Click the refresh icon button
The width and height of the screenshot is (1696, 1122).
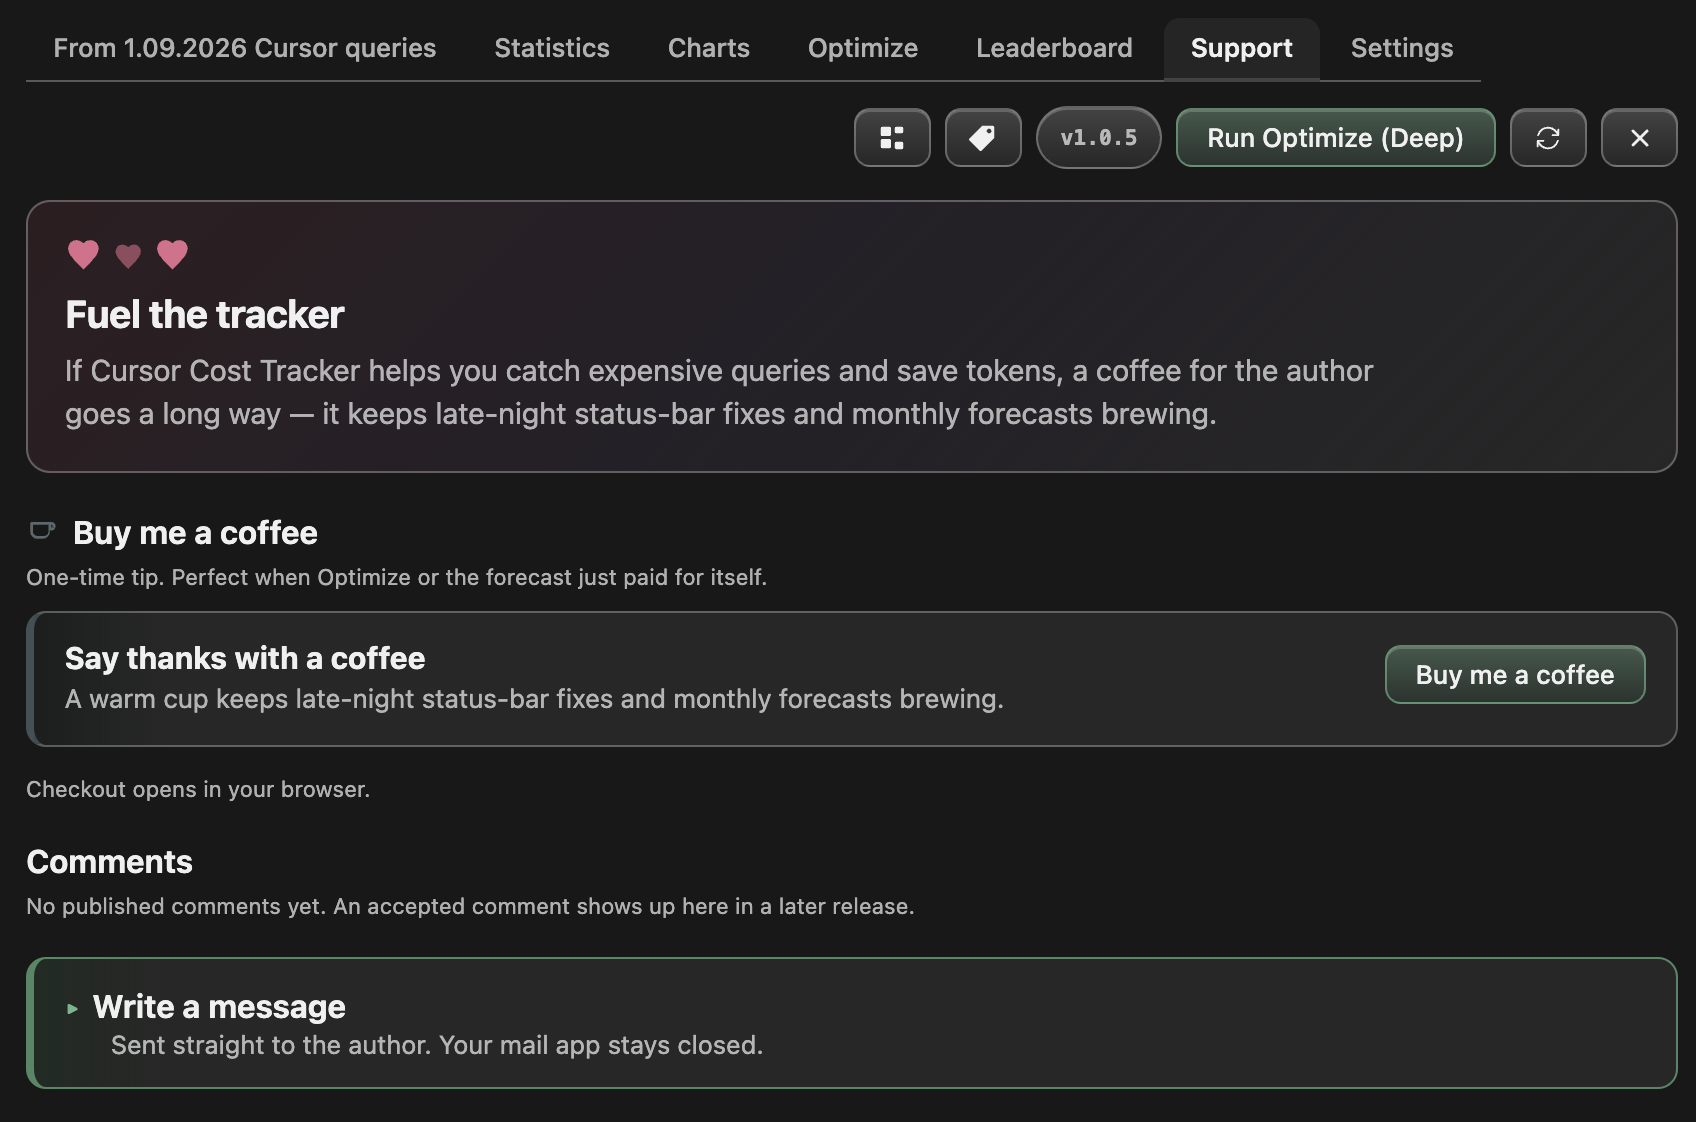click(1548, 138)
